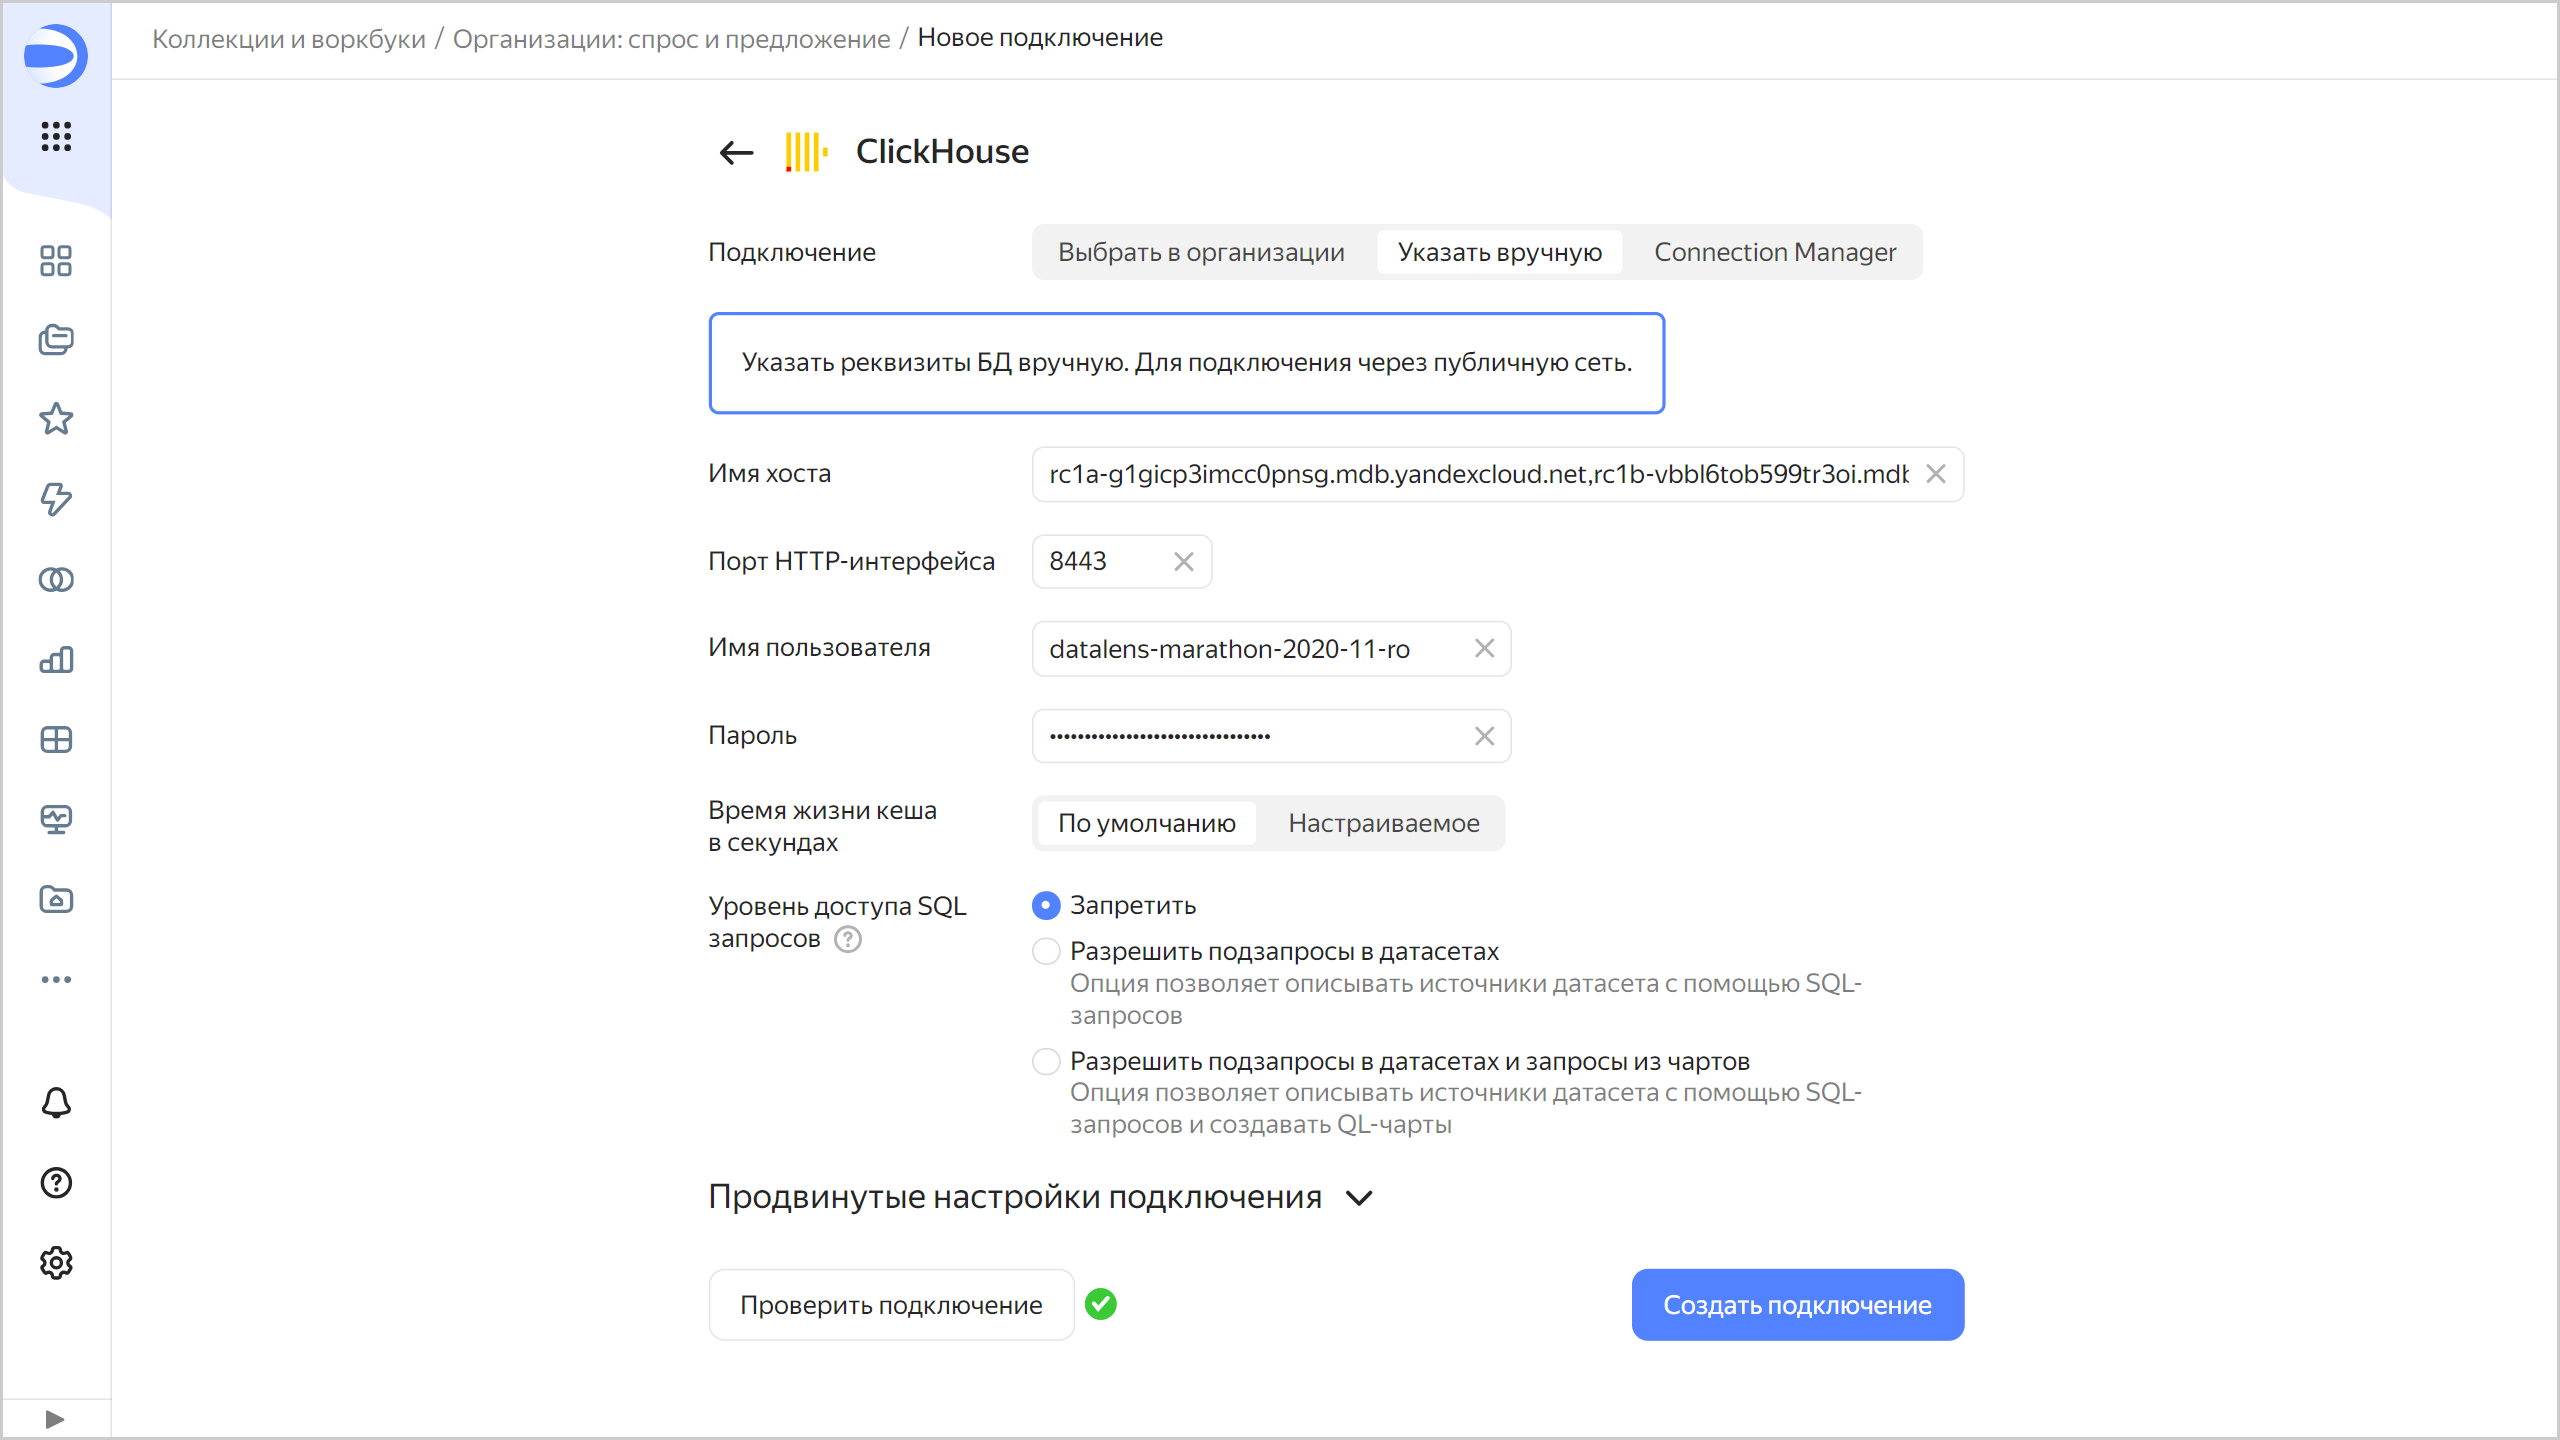The width and height of the screenshot is (2560, 1440).
Task: Open Connections via the lightning icon
Action: pos(55,500)
